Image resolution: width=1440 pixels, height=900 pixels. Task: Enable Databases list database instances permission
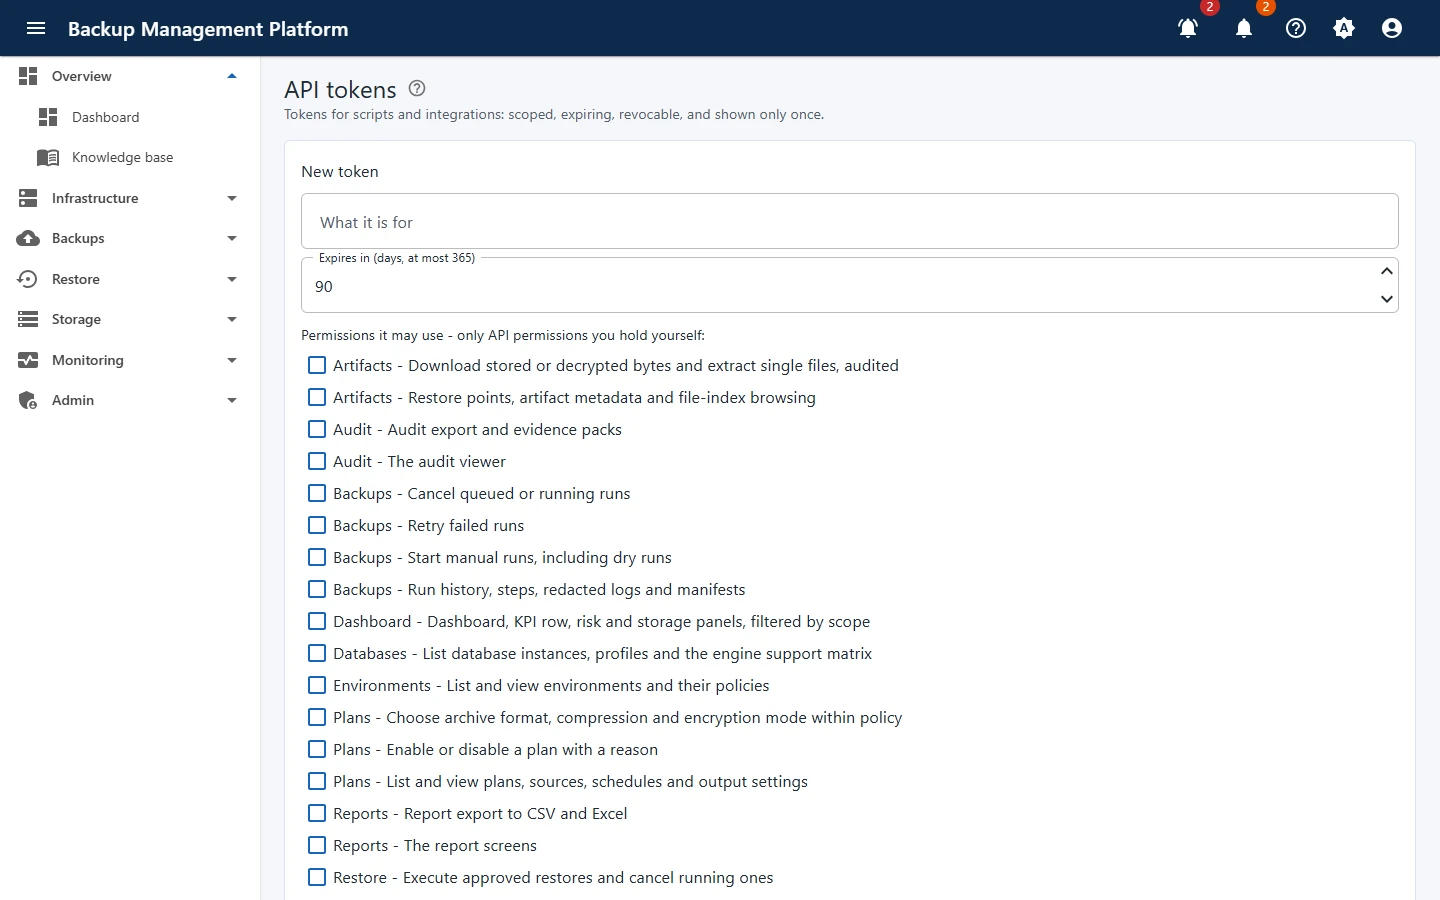click(317, 653)
